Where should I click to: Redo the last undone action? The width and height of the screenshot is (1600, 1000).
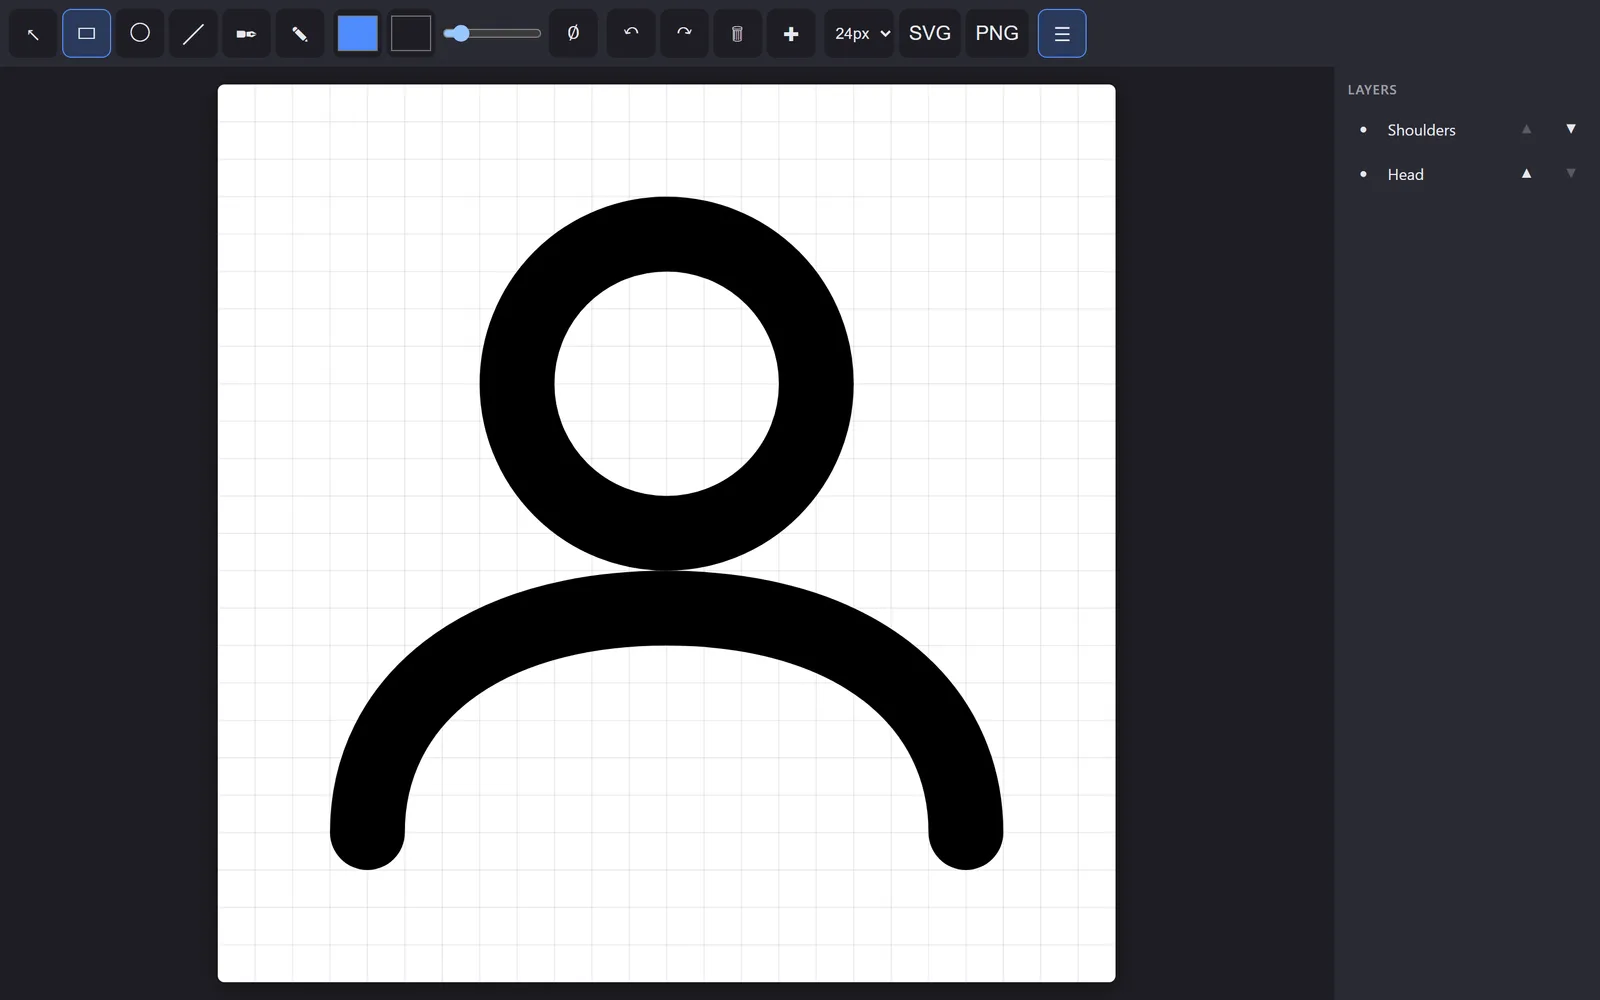coord(684,34)
